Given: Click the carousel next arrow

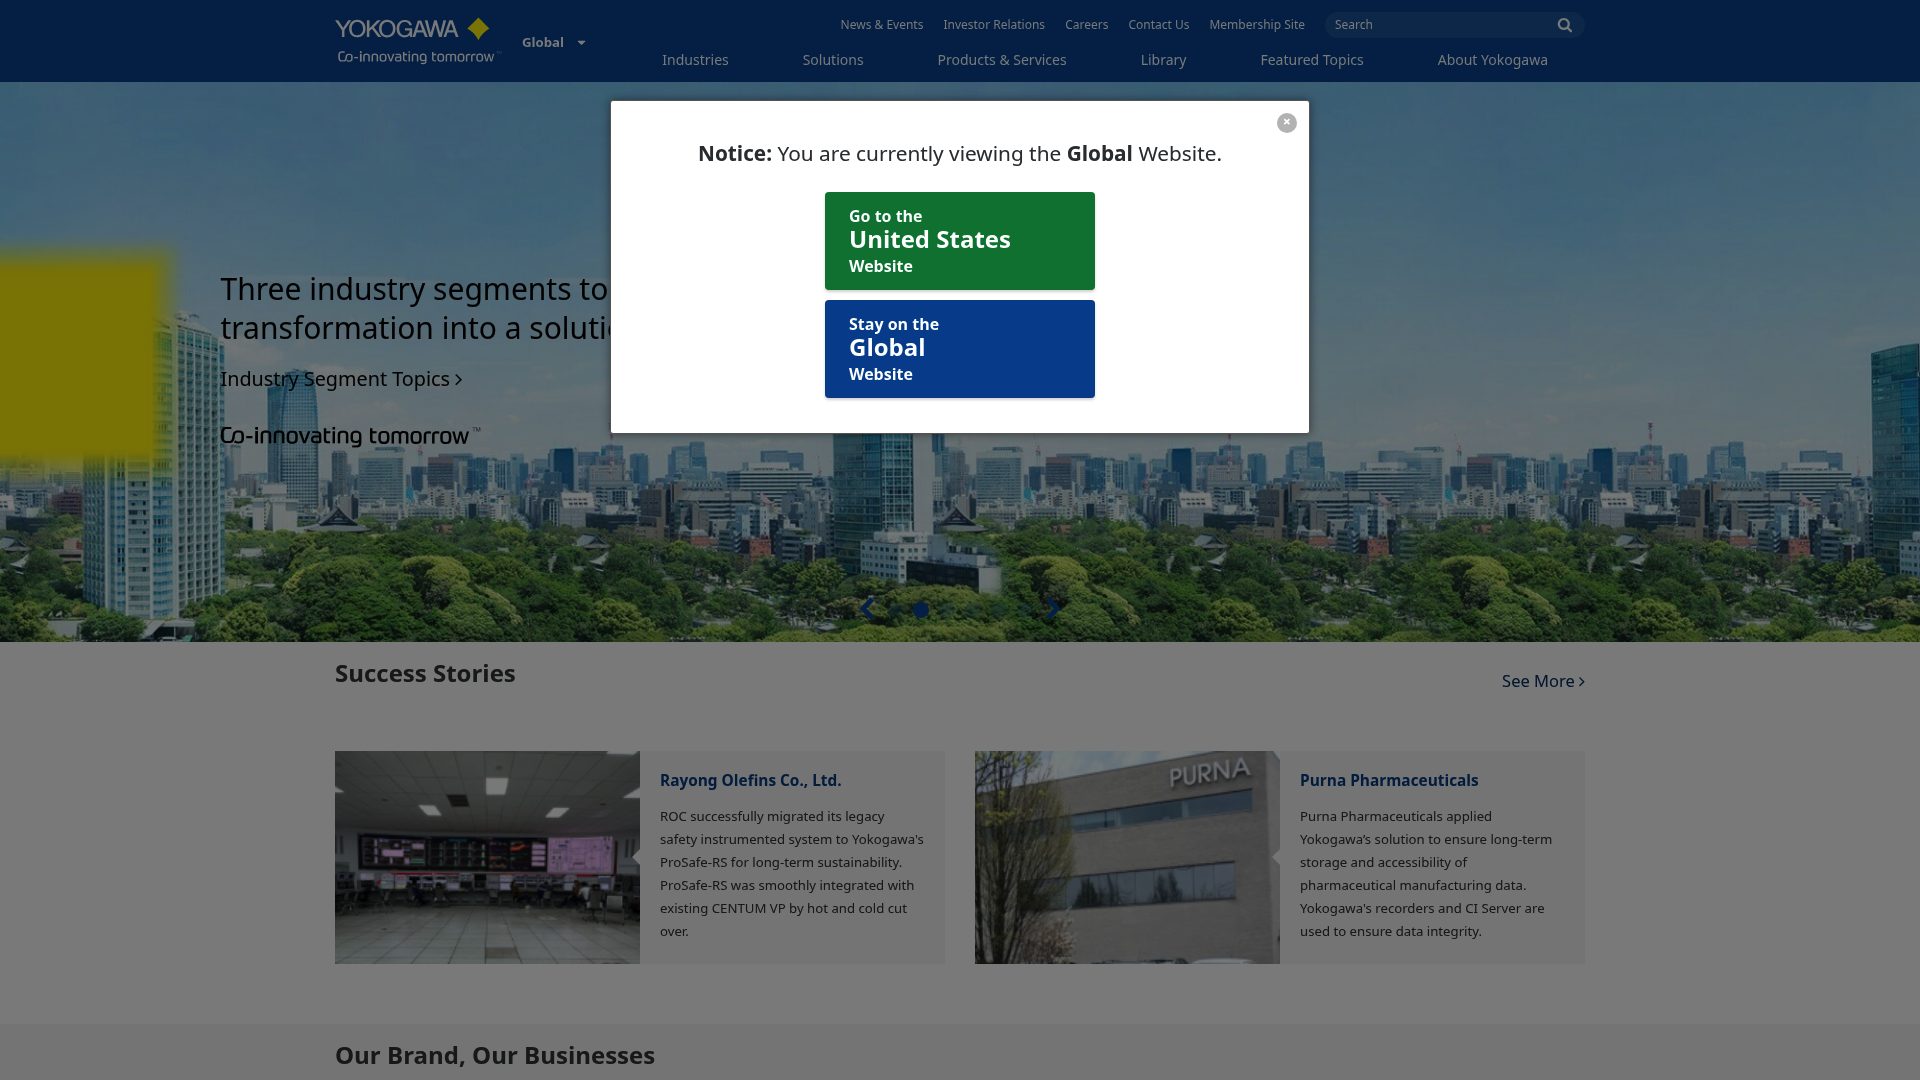Looking at the screenshot, I should (x=1052, y=608).
